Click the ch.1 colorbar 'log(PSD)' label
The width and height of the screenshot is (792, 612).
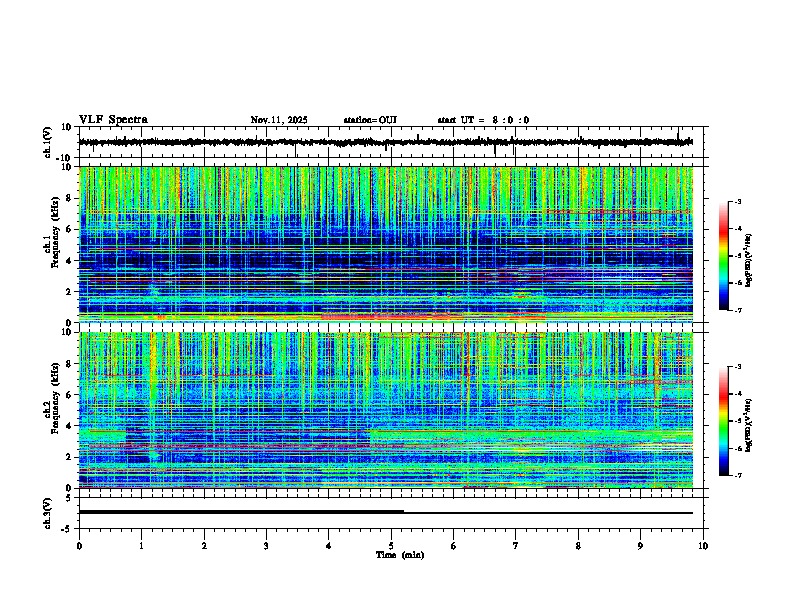[x=749, y=260]
